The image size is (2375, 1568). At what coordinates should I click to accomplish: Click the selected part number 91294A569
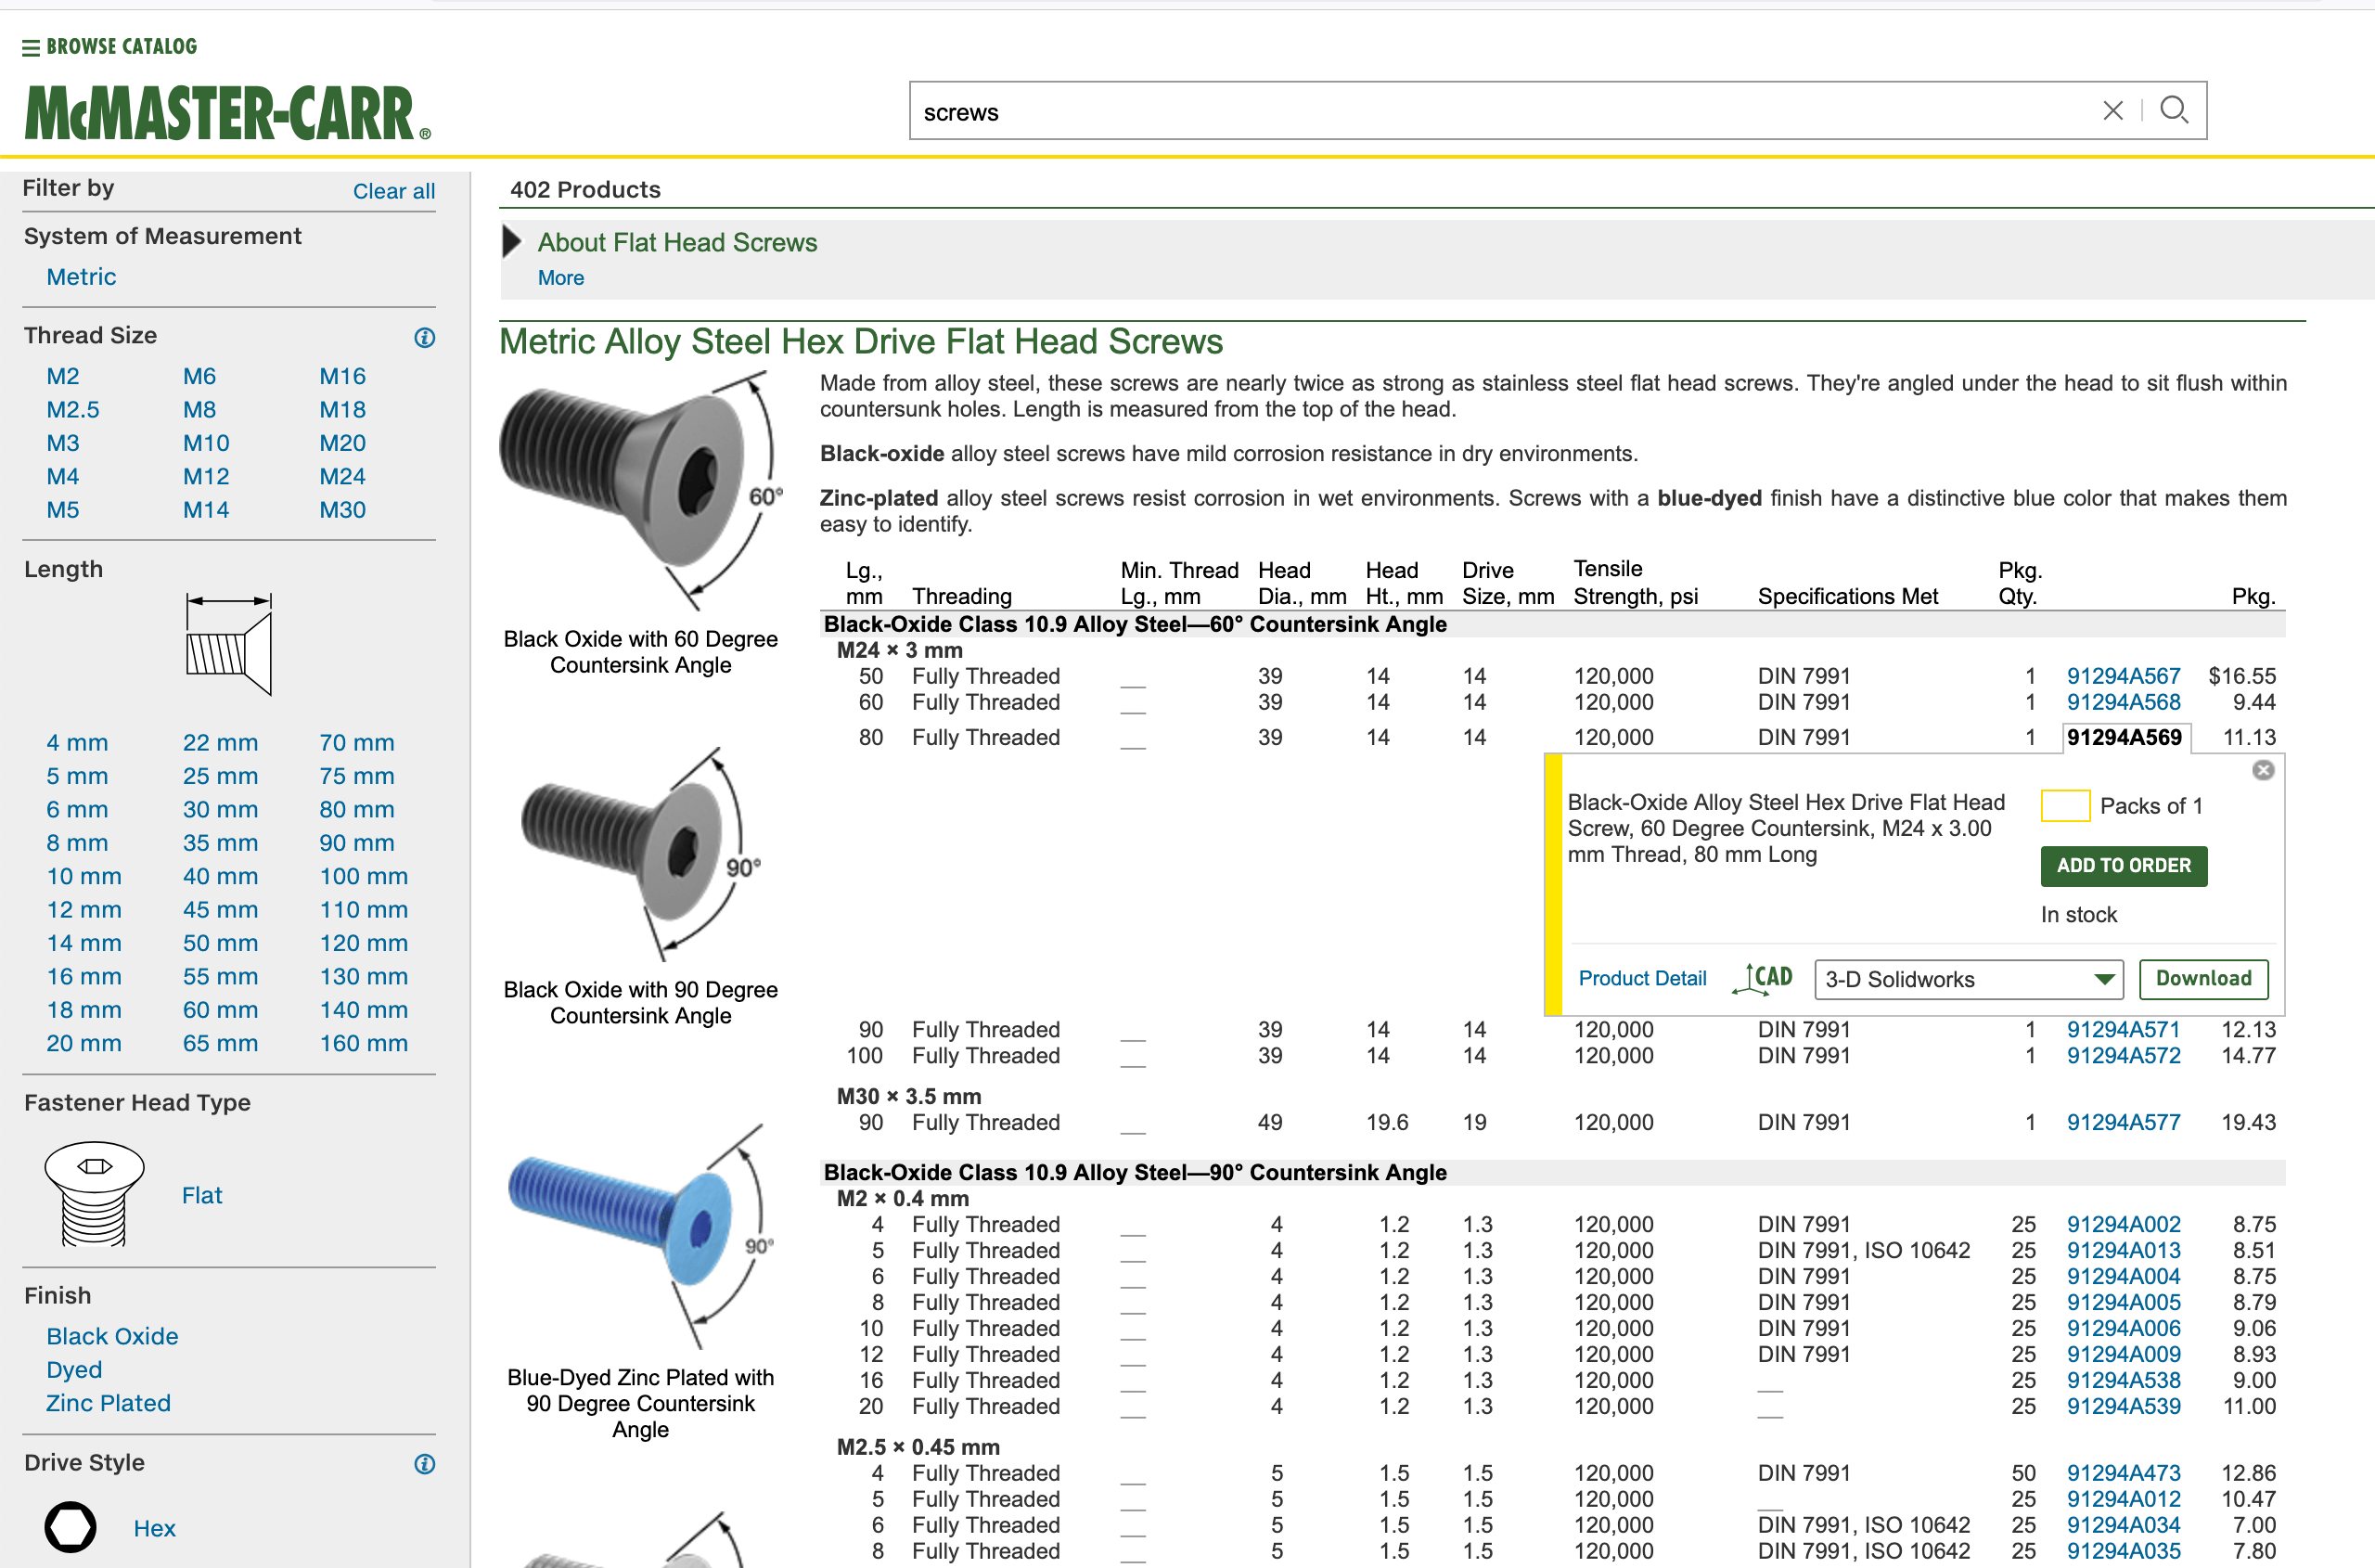tap(2124, 737)
